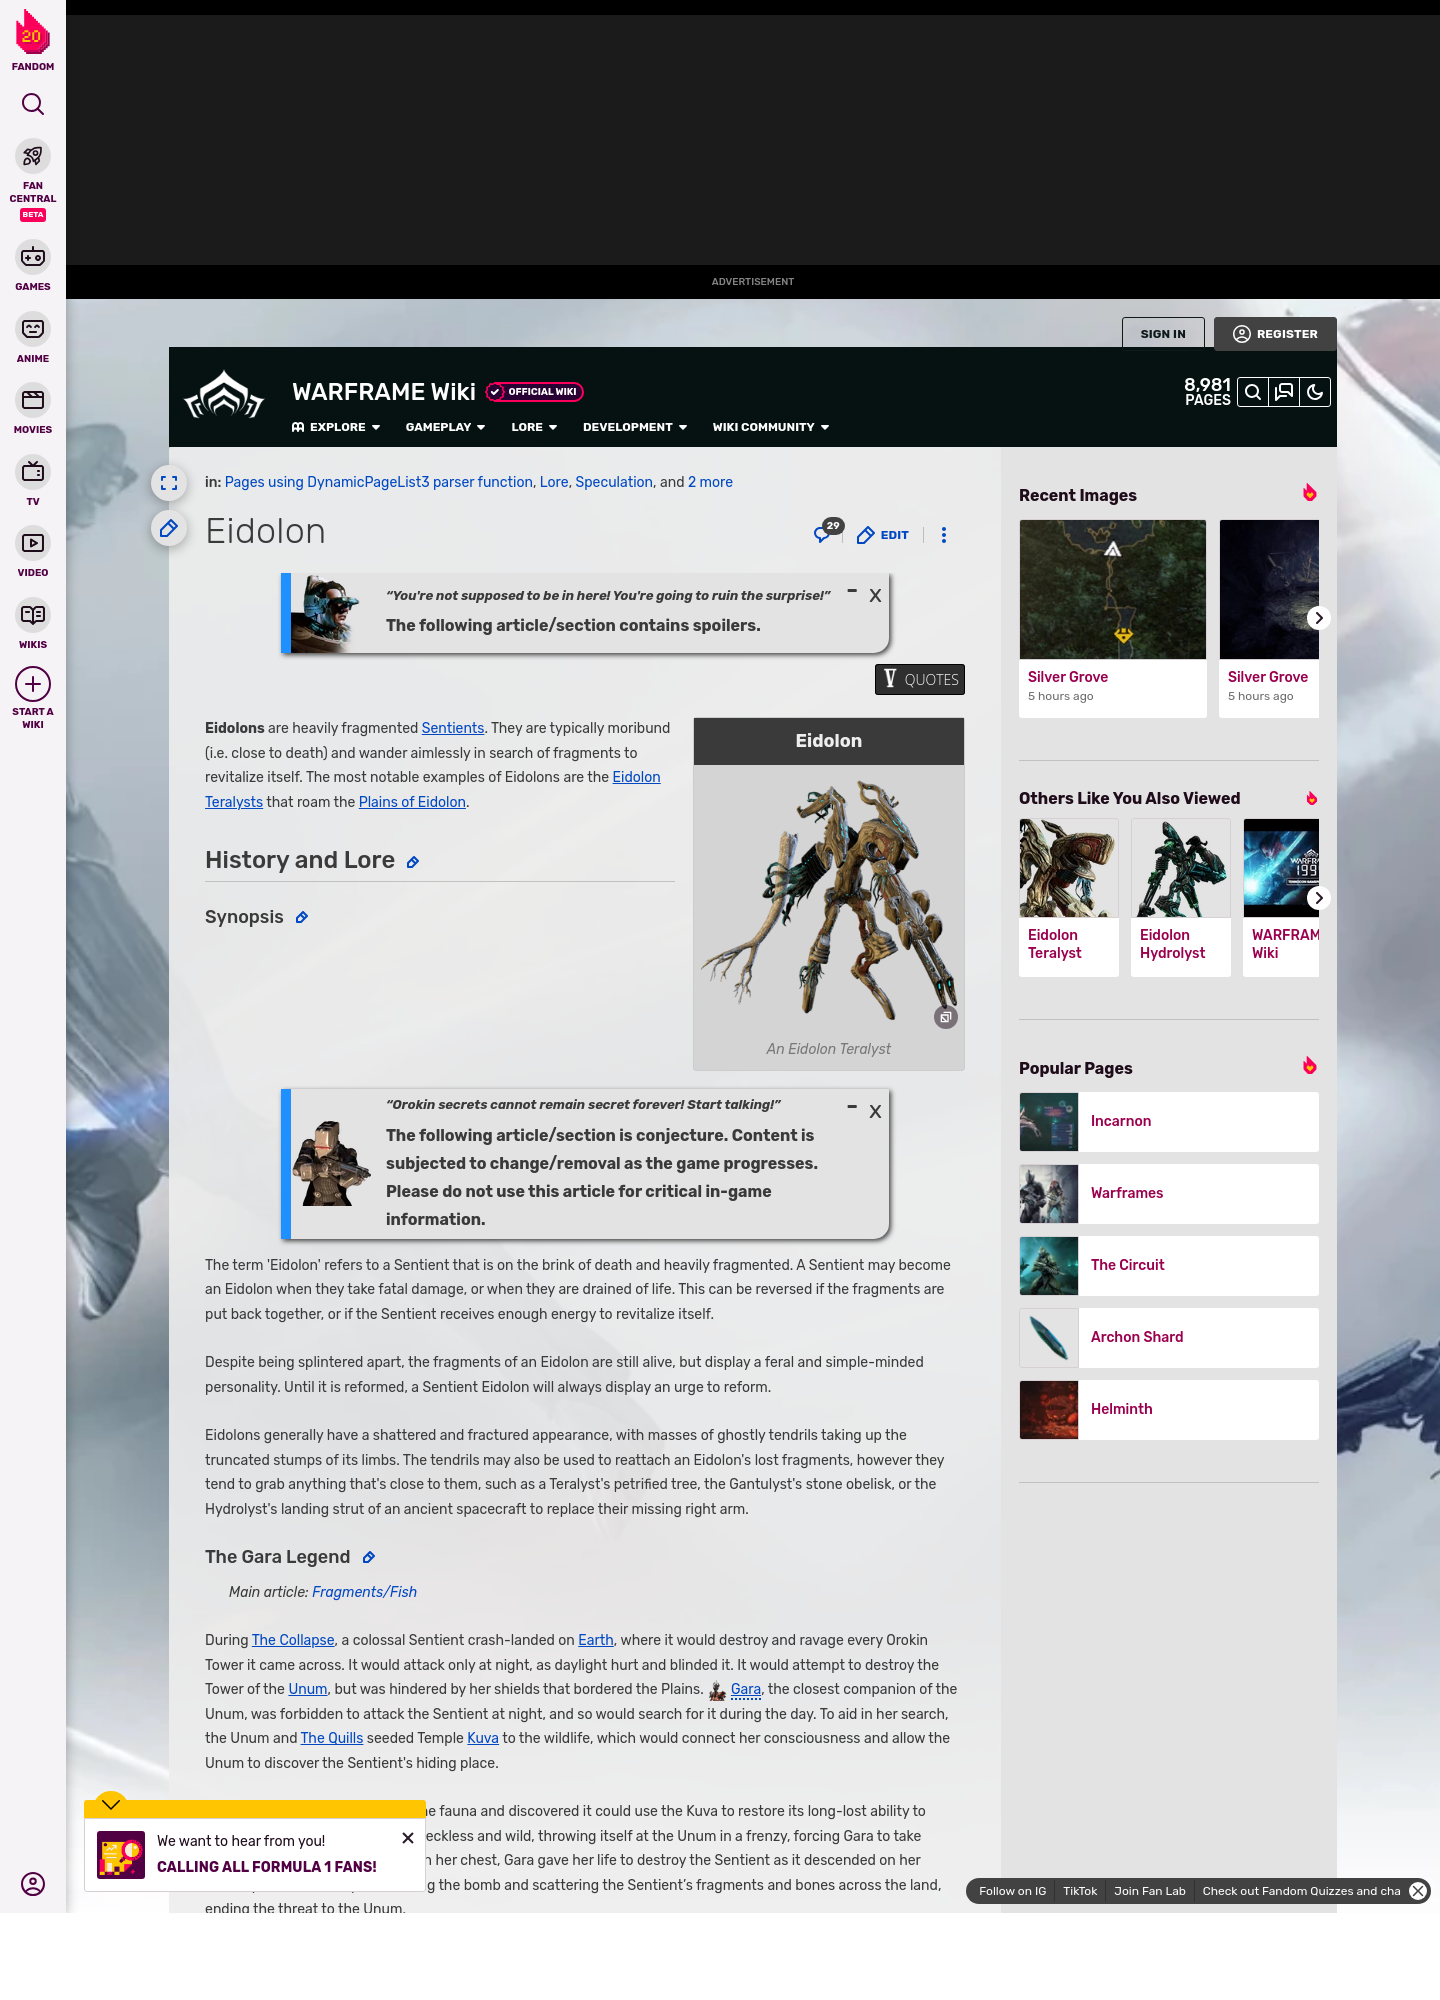The height and width of the screenshot is (2000, 1440).
Task: Close the Formula 1 fans survey popup
Action: coord(408,1838)
